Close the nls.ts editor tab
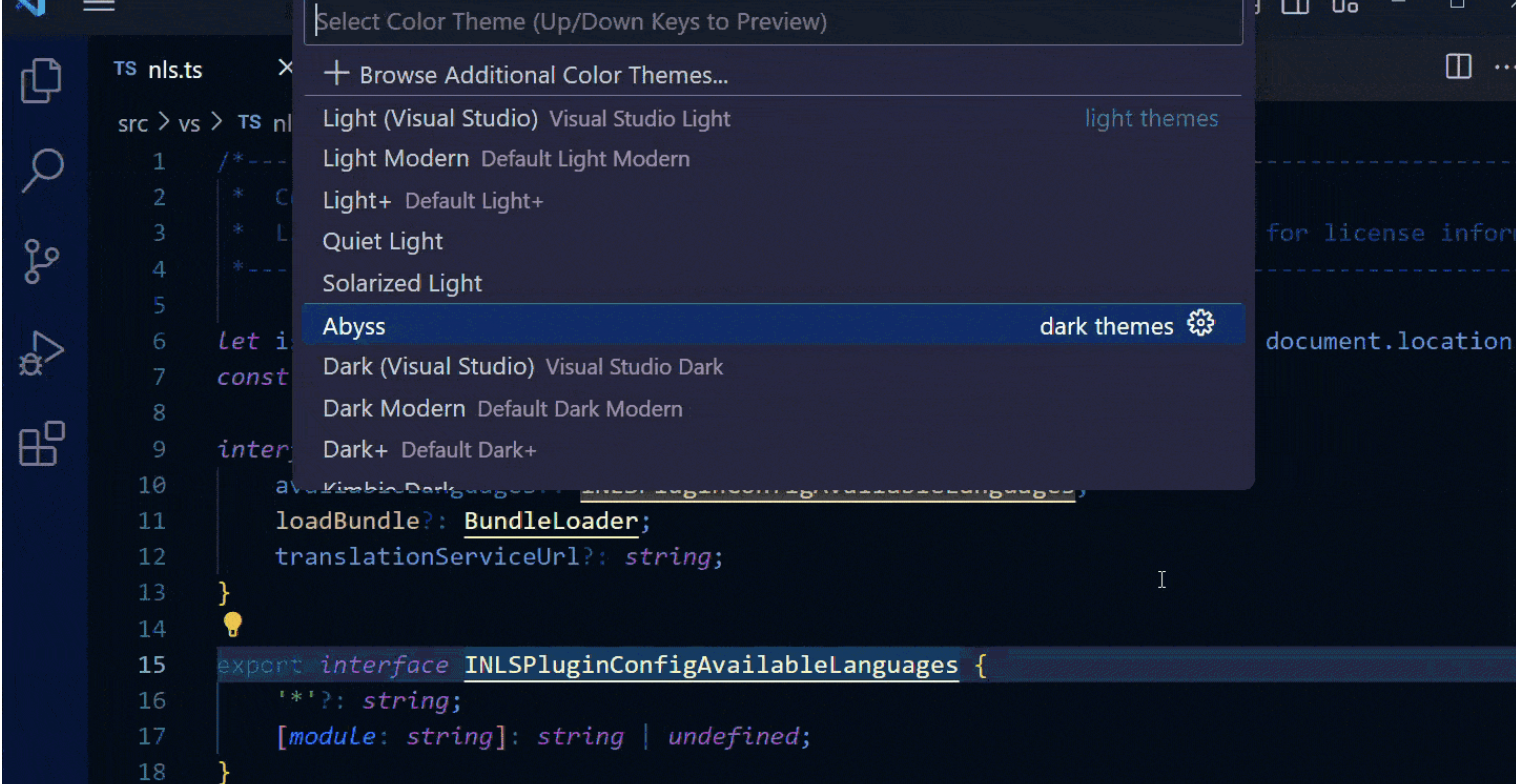1516x784 pixels. point(285,68)
